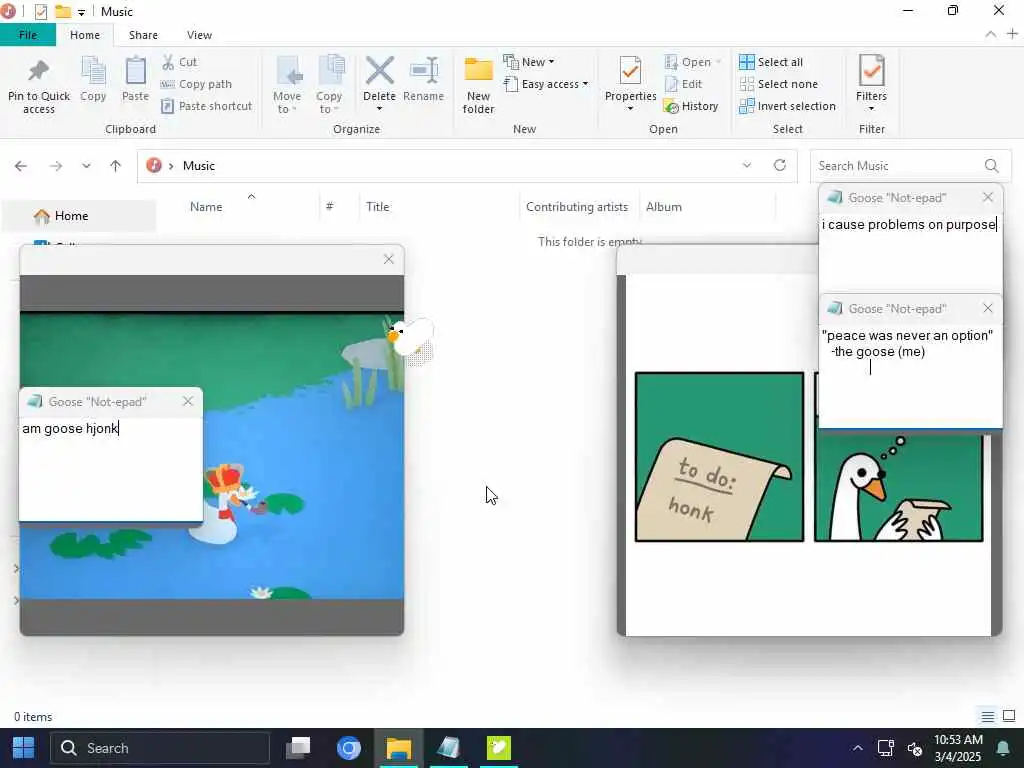Screen dimensions: 1024x768
Task: Sort by the Album column
Action: click(x=664, y=207)
